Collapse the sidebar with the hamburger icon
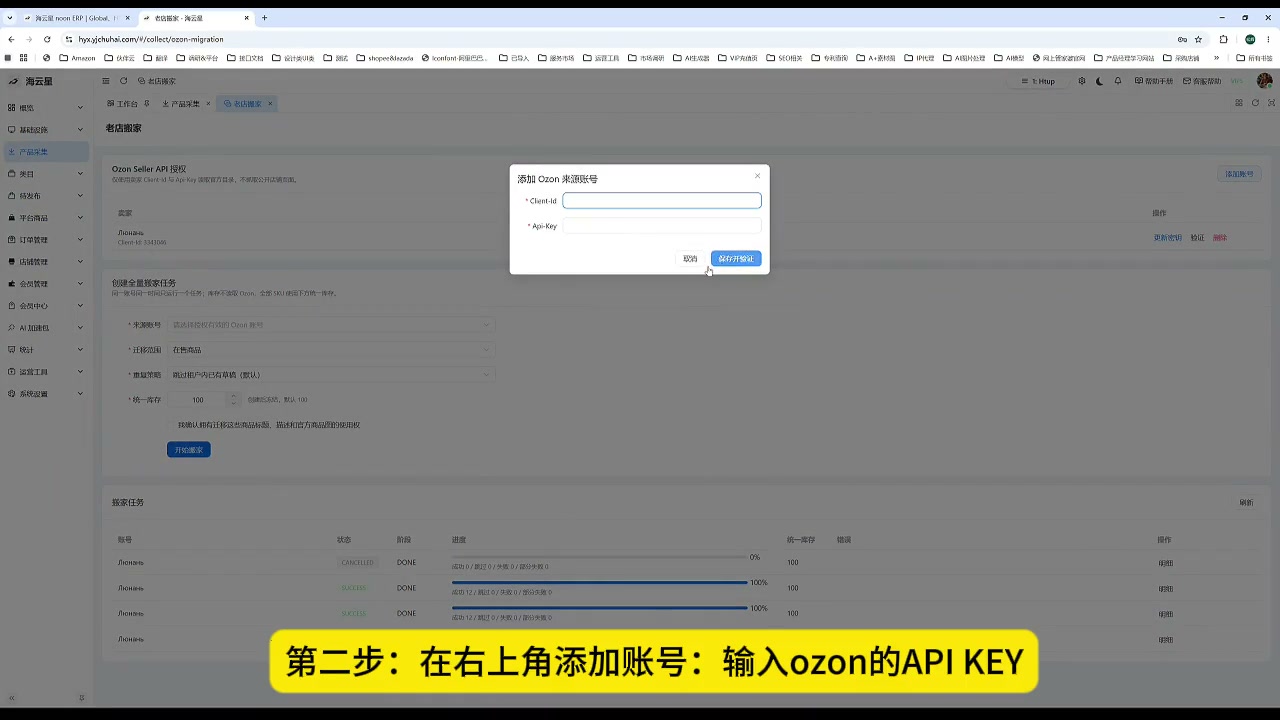Screen dimensions: 1280x720 coord(106,81)
